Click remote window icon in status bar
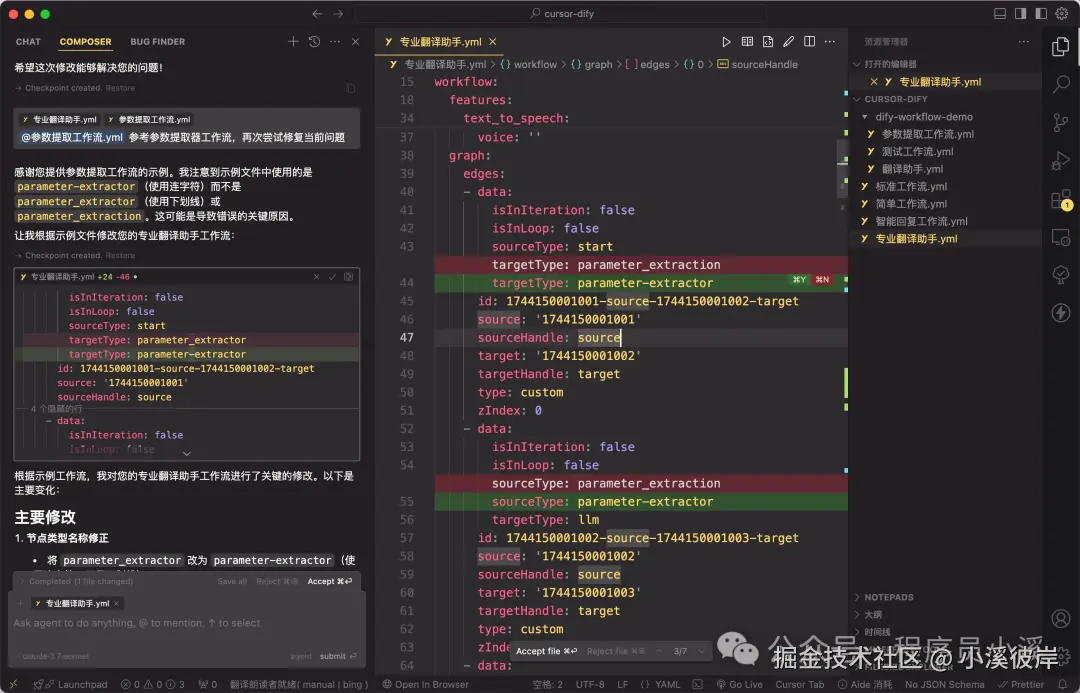Viewport: 1080px width, 693px height. coord(13,684)
